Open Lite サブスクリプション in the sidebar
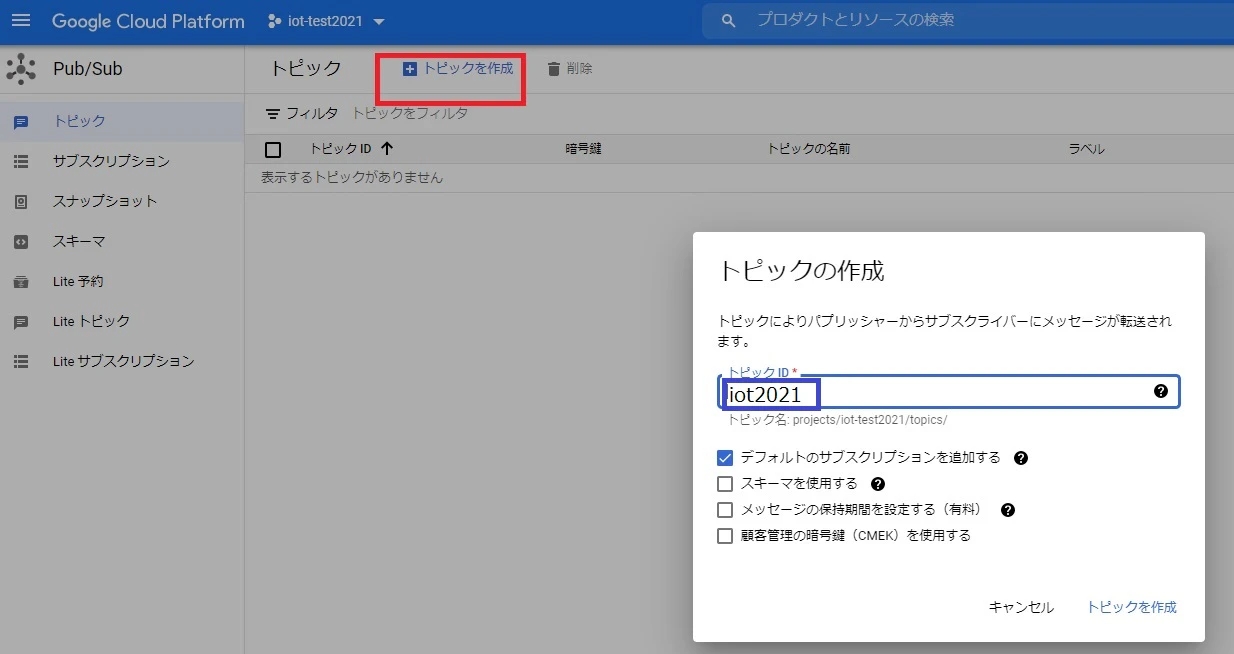1234x654 pixels. coord(122,361)
